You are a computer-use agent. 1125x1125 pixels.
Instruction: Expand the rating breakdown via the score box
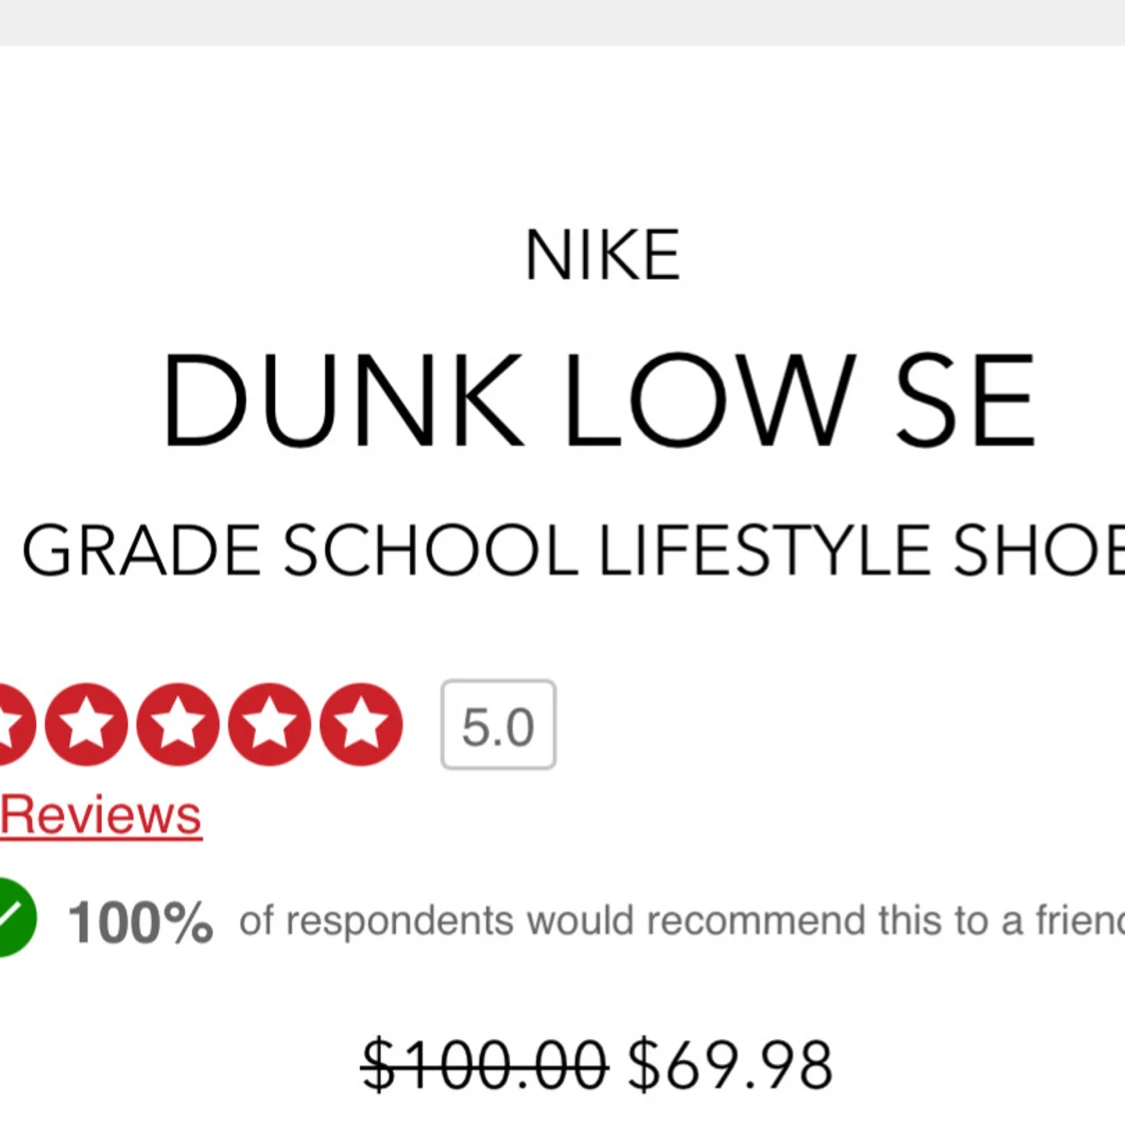coord(497,725)
